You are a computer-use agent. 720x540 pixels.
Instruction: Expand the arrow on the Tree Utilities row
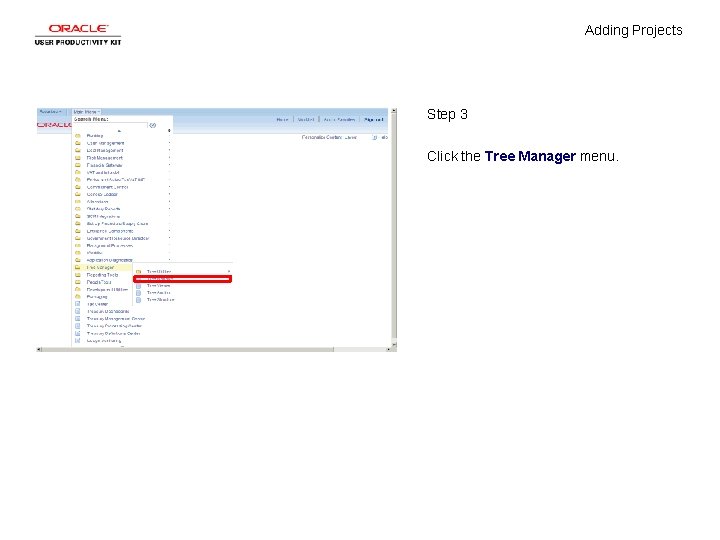(x=229, y=272)
